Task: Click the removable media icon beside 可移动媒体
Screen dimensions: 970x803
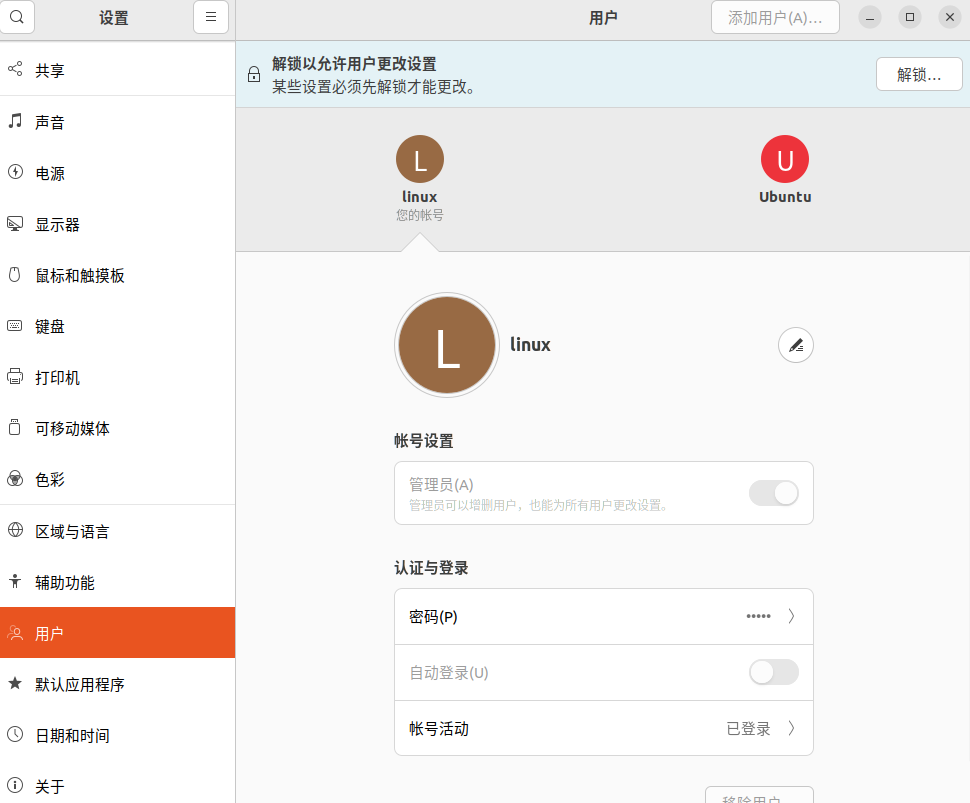Action: [15, 427]
